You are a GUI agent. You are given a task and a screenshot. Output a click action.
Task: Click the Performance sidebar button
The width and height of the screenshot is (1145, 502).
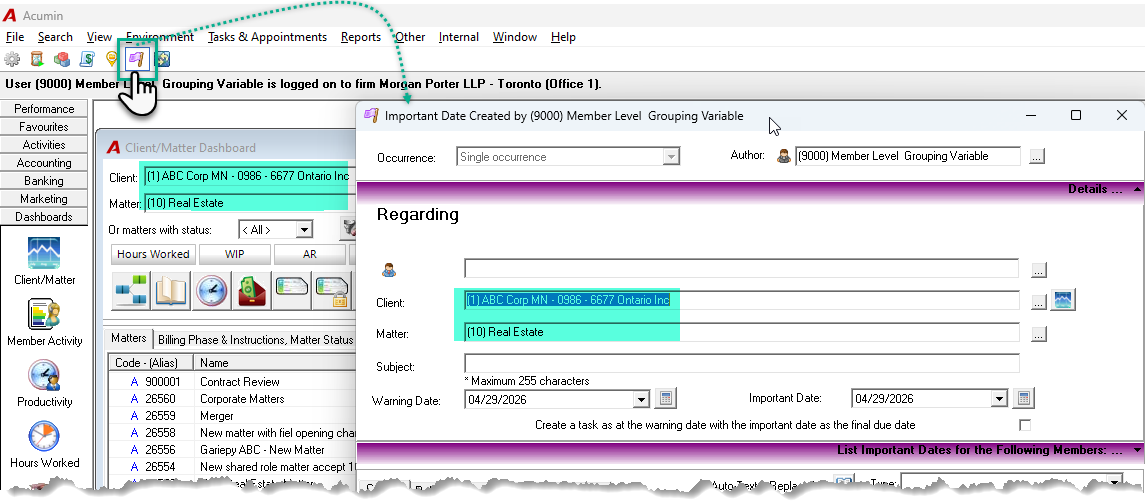point(44,109)
